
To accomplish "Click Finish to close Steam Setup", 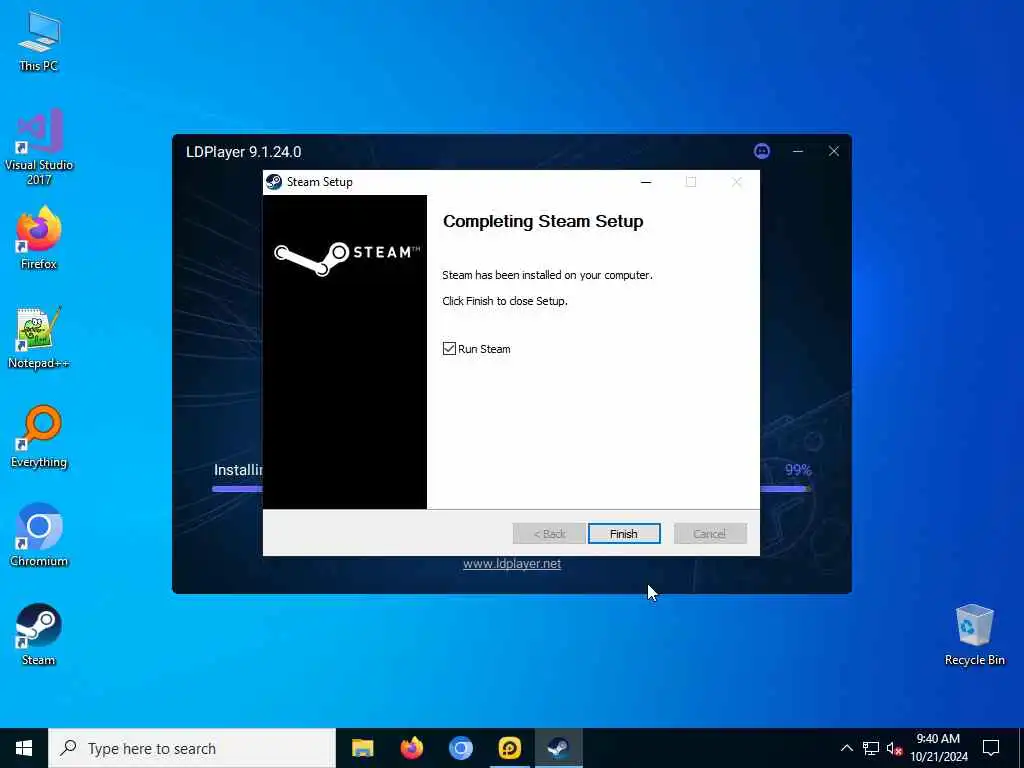I will [x=624, y=534].
